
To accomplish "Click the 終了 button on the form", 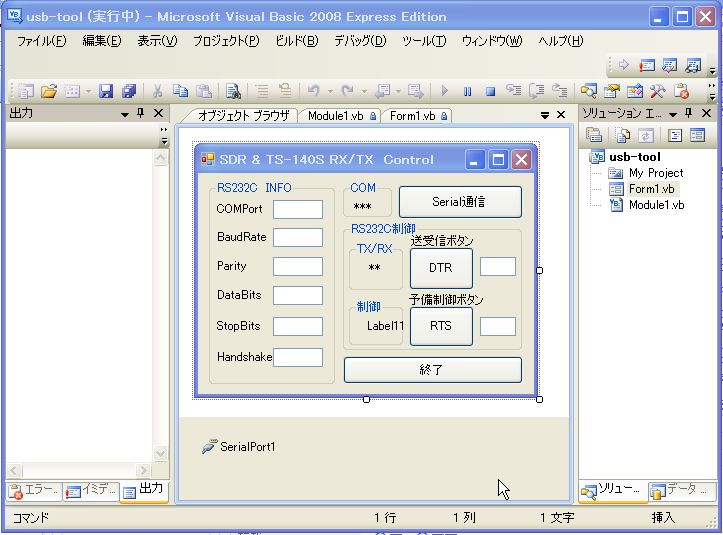I will 433,369.
